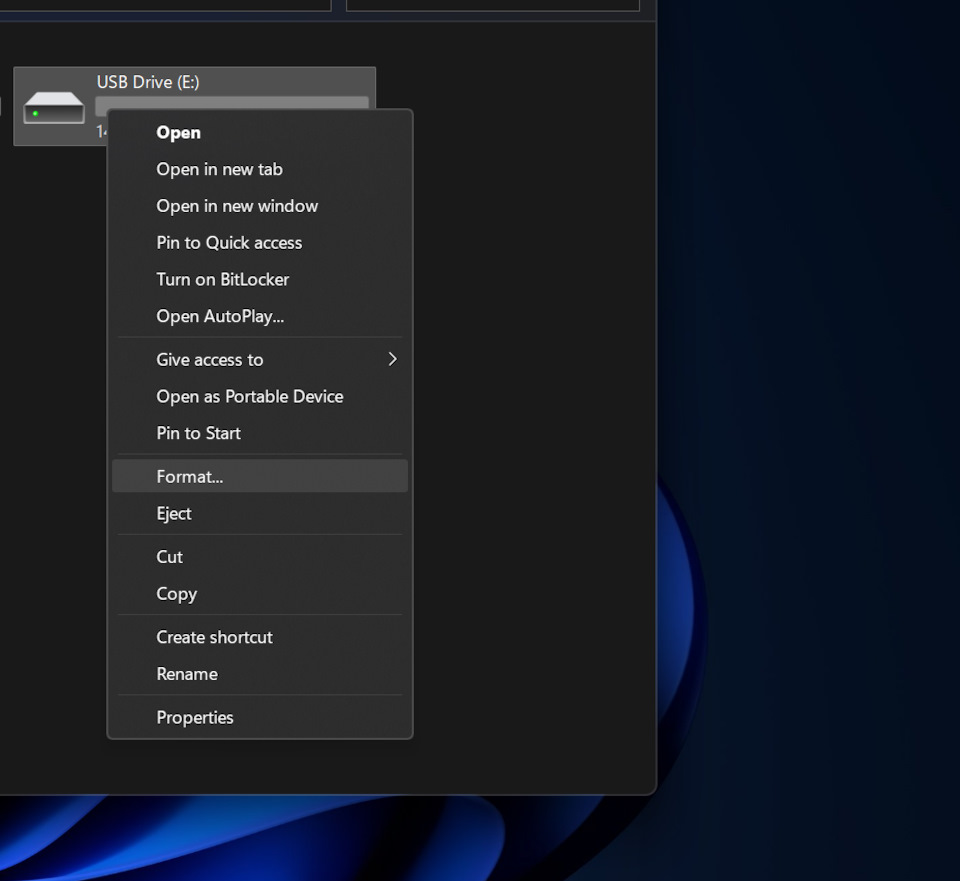This screenshot has width=960, height=881.
Task: Click Format... in the context menu
Action: pos(260,476)
